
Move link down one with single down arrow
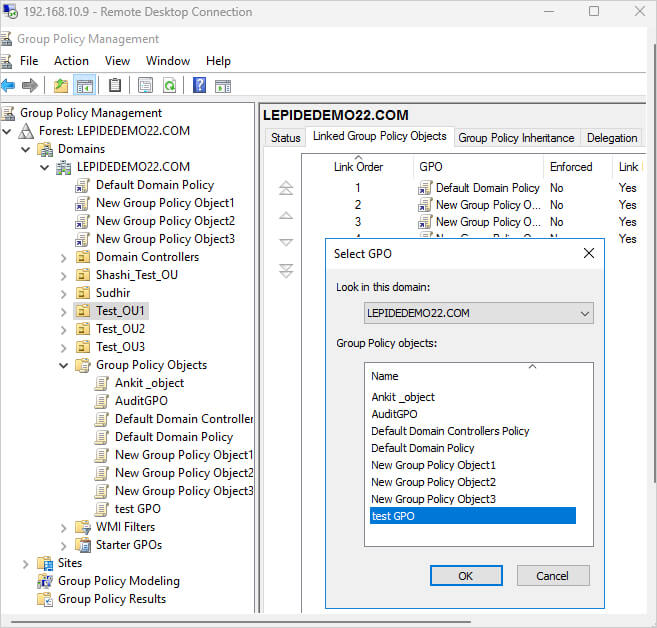pos(286,242)
